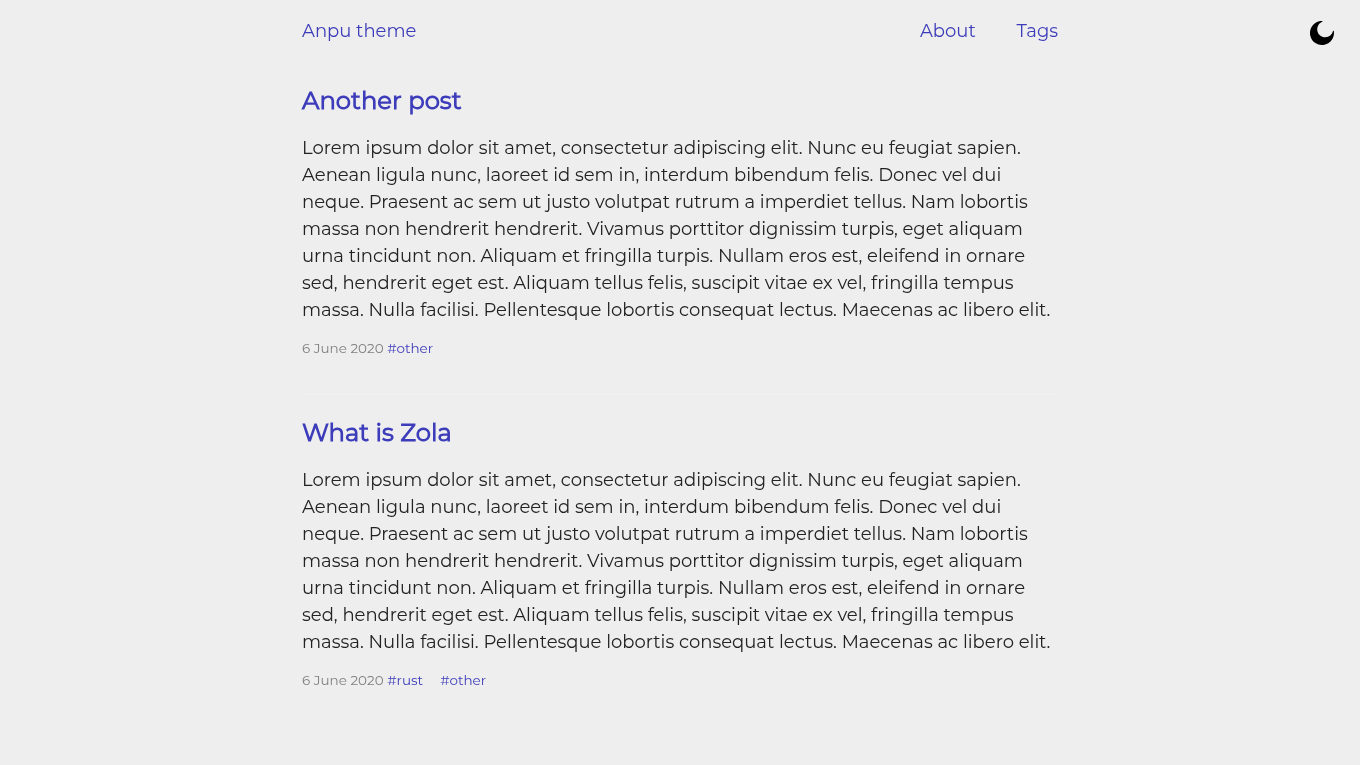
Task: Read the full What is Zola article
Action: pyautogui.click(x=376, y=433)
